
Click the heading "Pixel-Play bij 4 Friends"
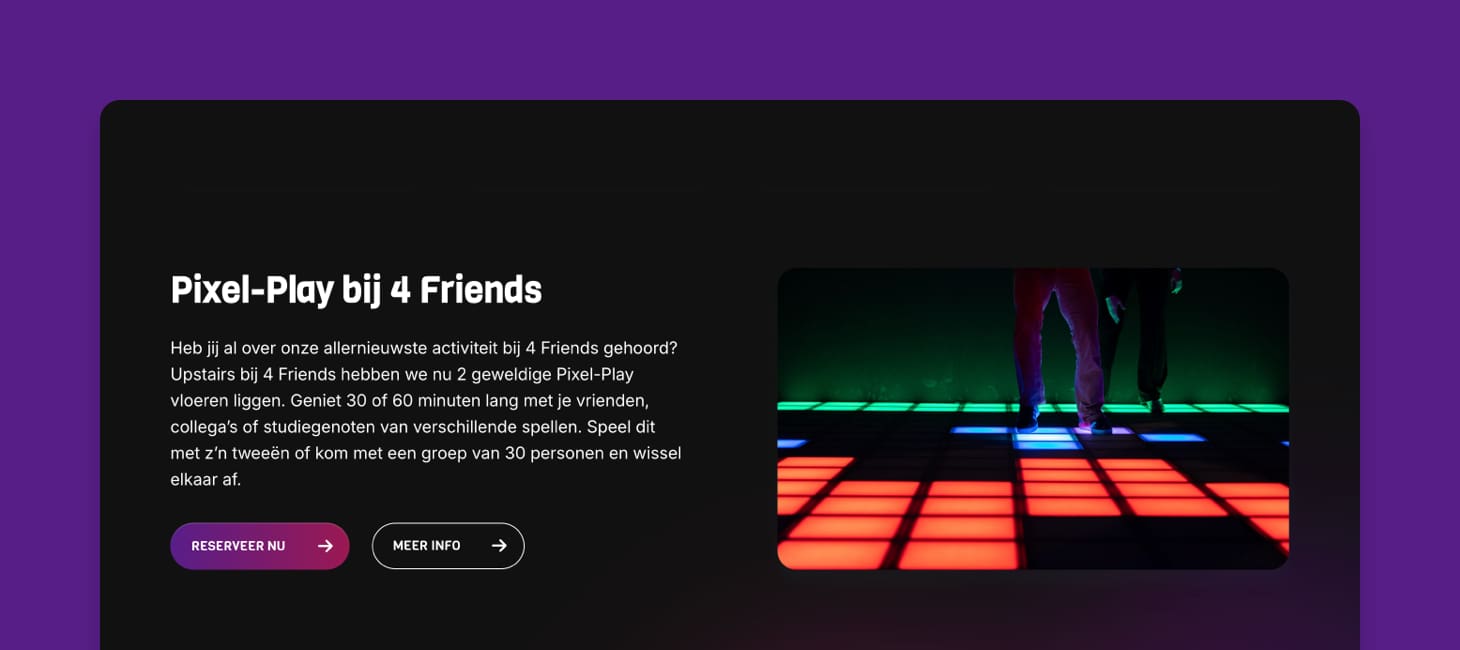[356, 290]
